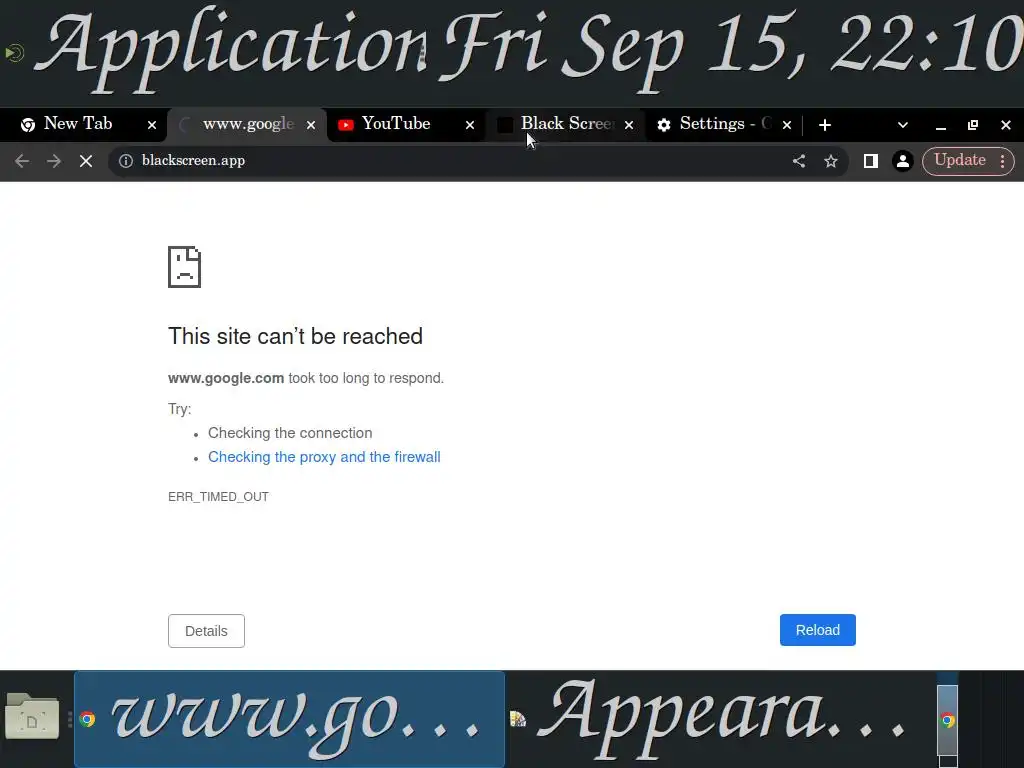Switch to the New Tab tab
1024x768 pixels.
click(84, 124)
